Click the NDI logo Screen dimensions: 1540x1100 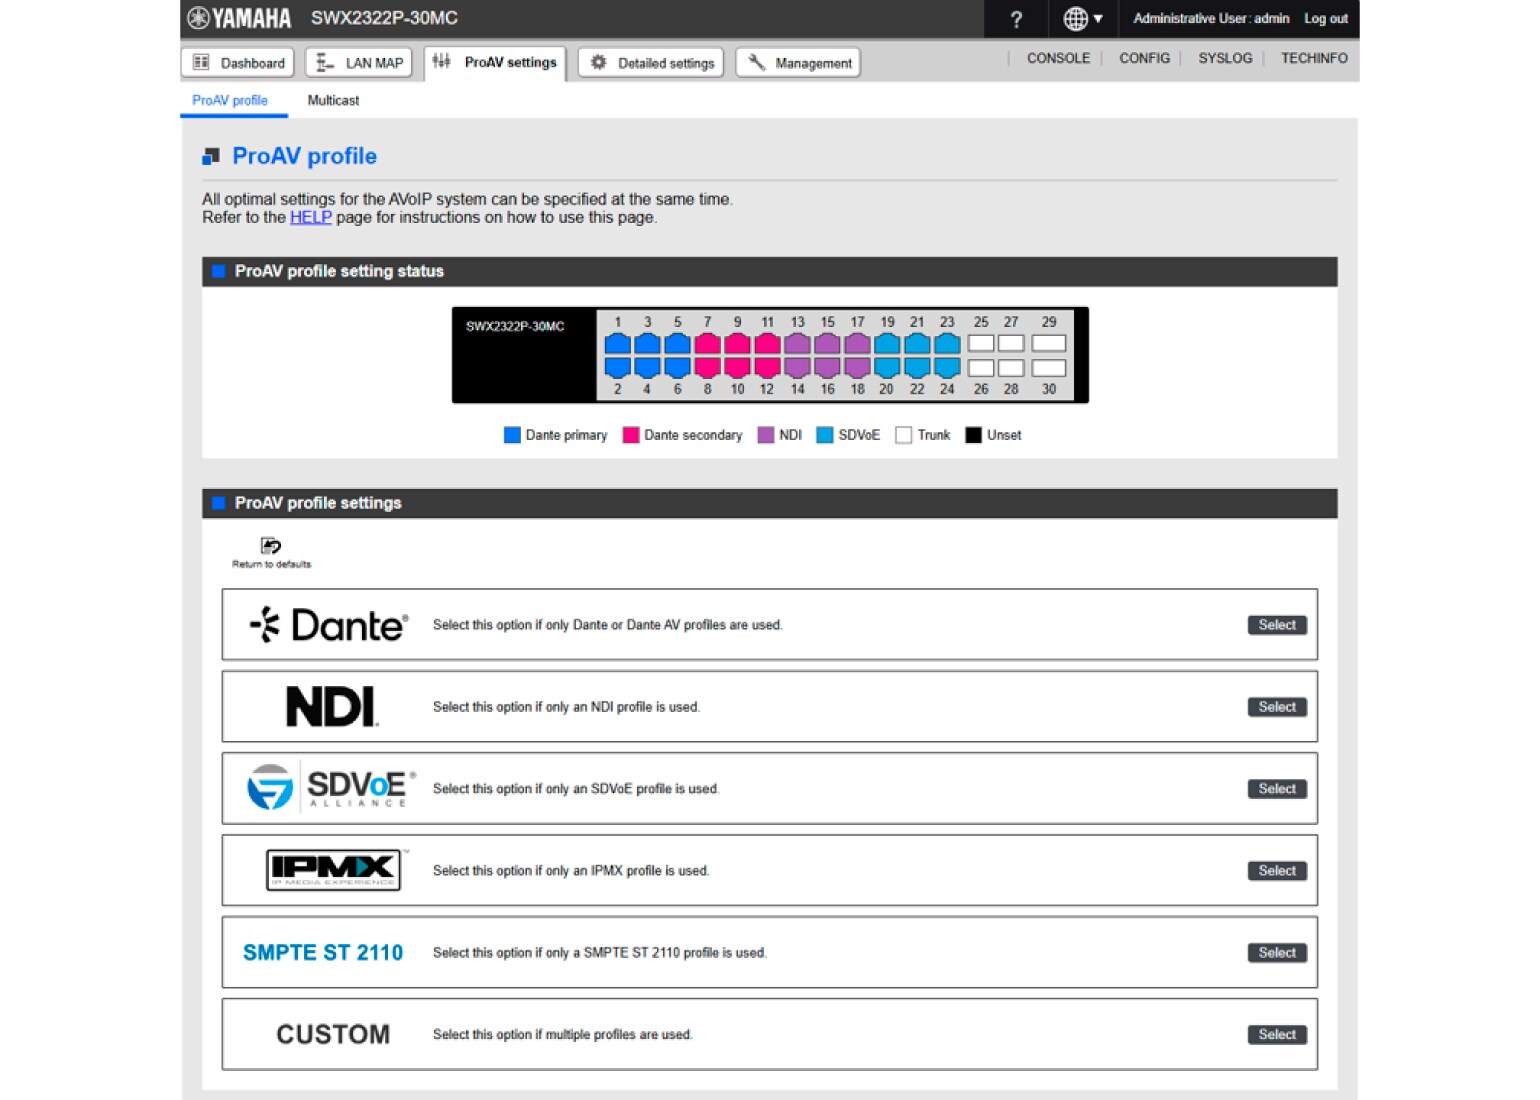pos(329,706)
